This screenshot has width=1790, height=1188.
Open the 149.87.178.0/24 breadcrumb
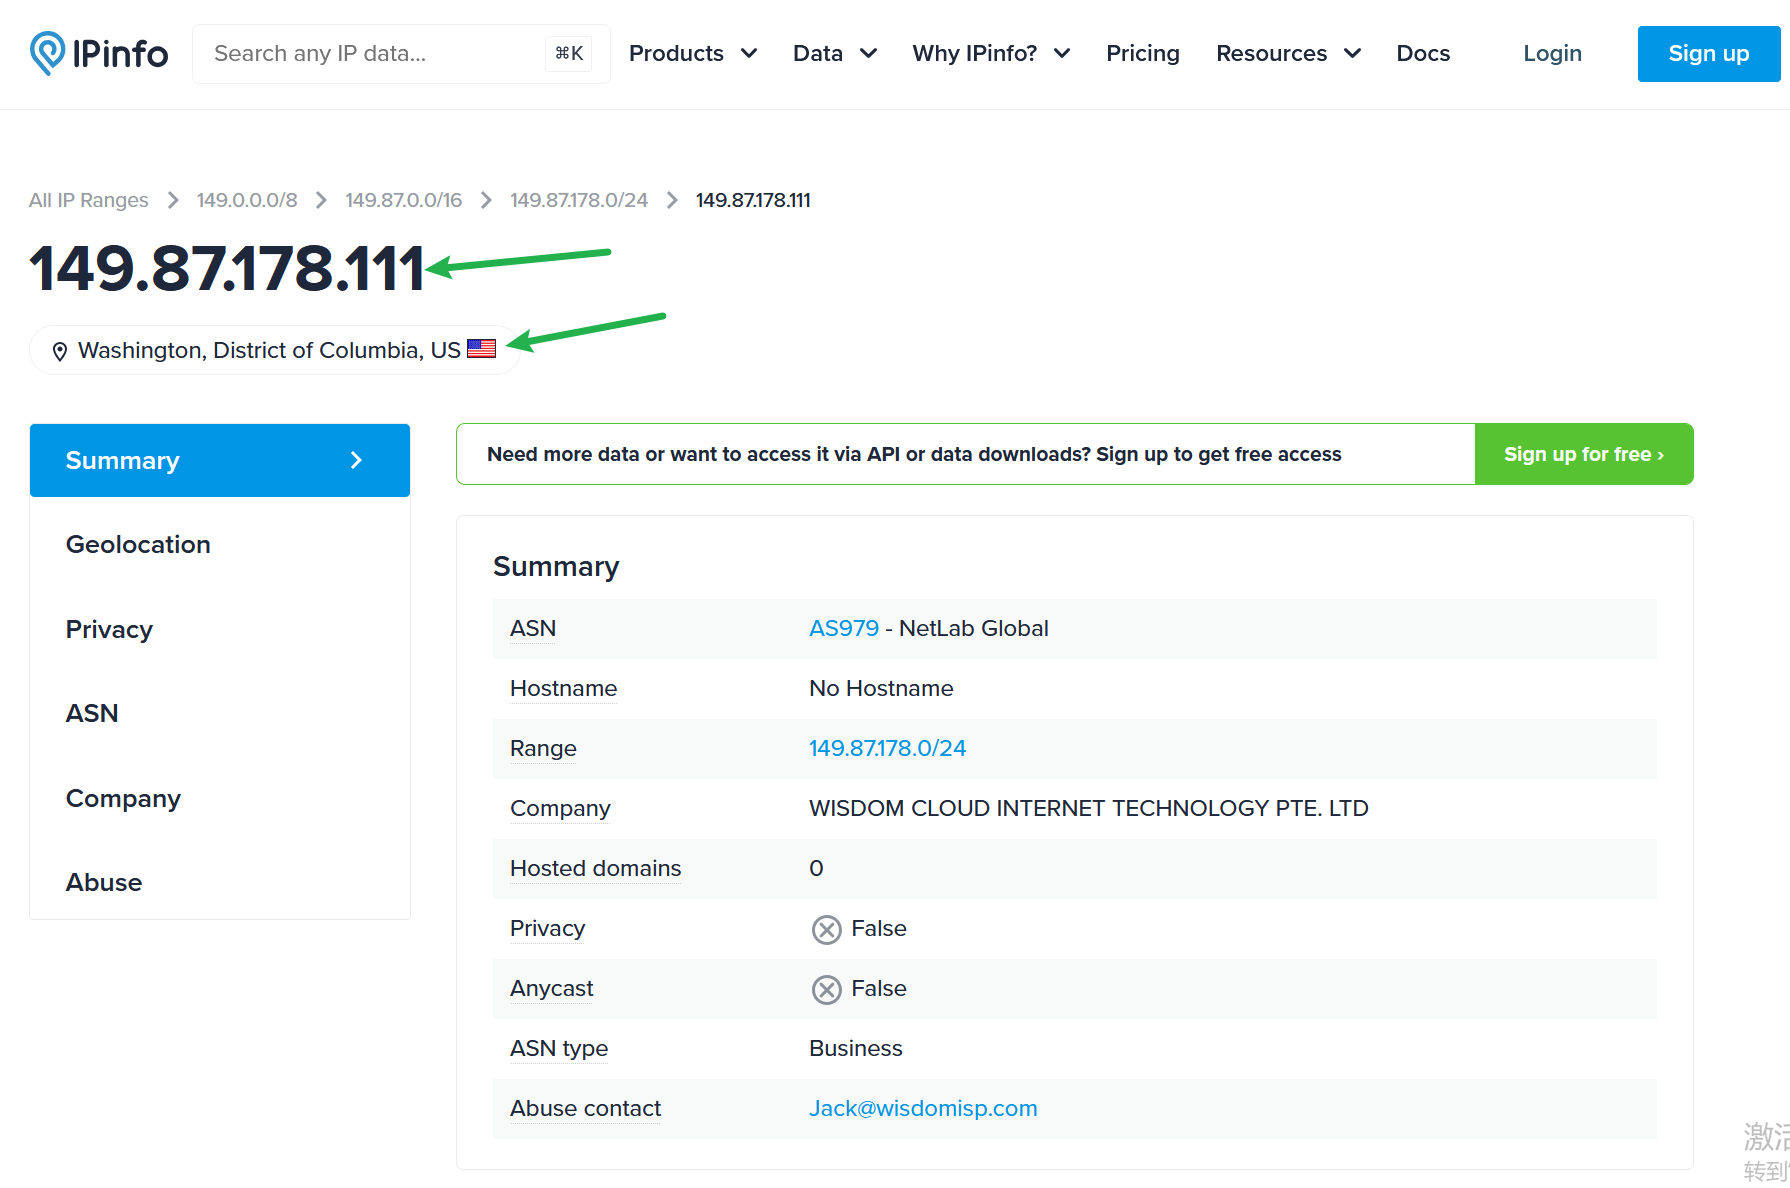click(x=578, y=200)
